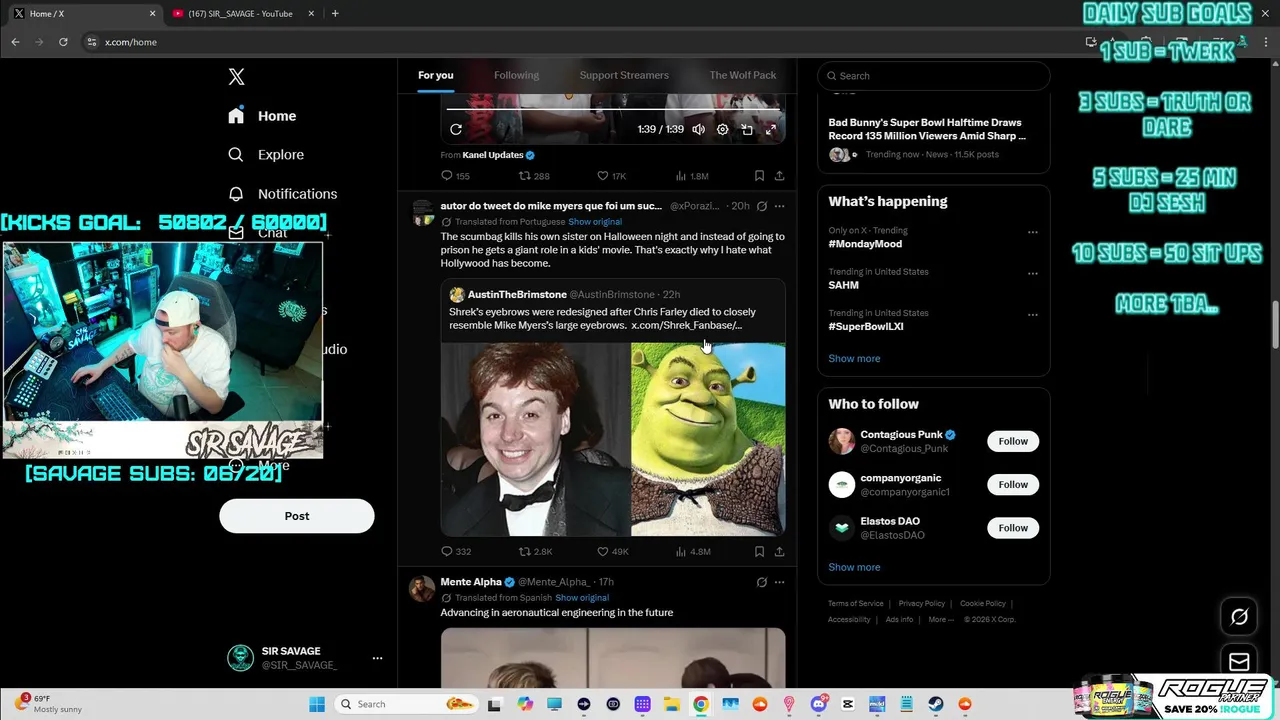
Task: Open the SIR SAVAGE account menu dots
Action: 377,658
